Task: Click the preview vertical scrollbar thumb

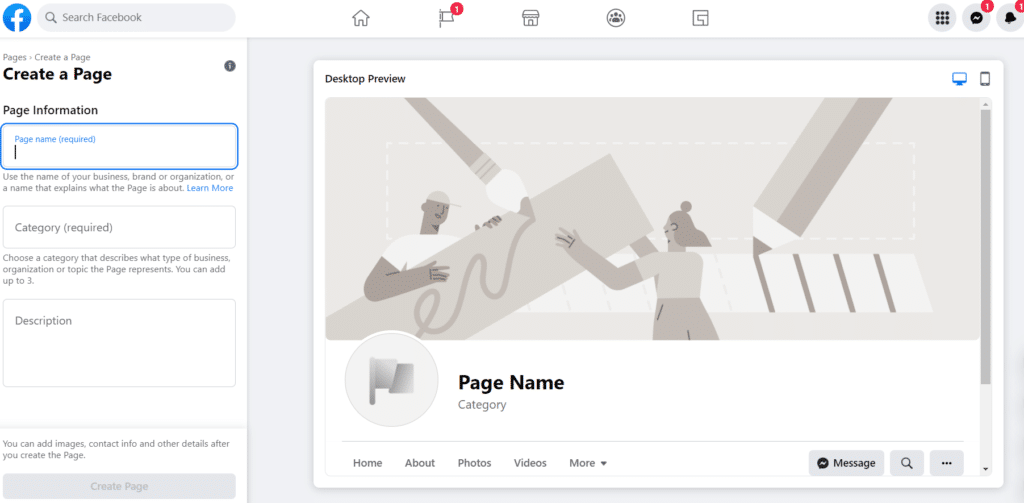Action: click(985, 246)
